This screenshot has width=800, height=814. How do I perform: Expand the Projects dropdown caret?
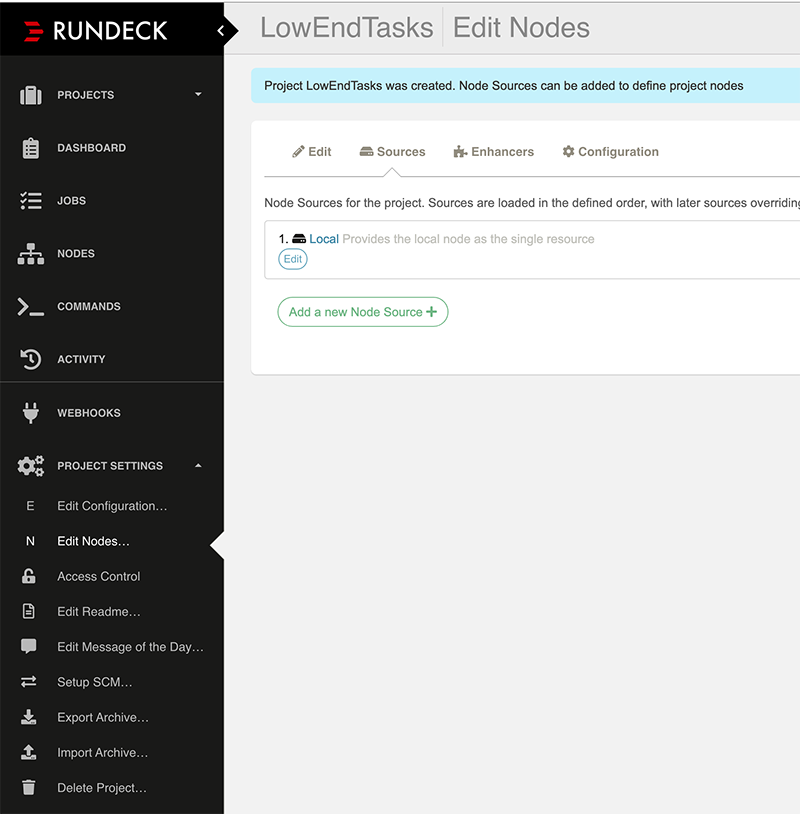[198, 94]
